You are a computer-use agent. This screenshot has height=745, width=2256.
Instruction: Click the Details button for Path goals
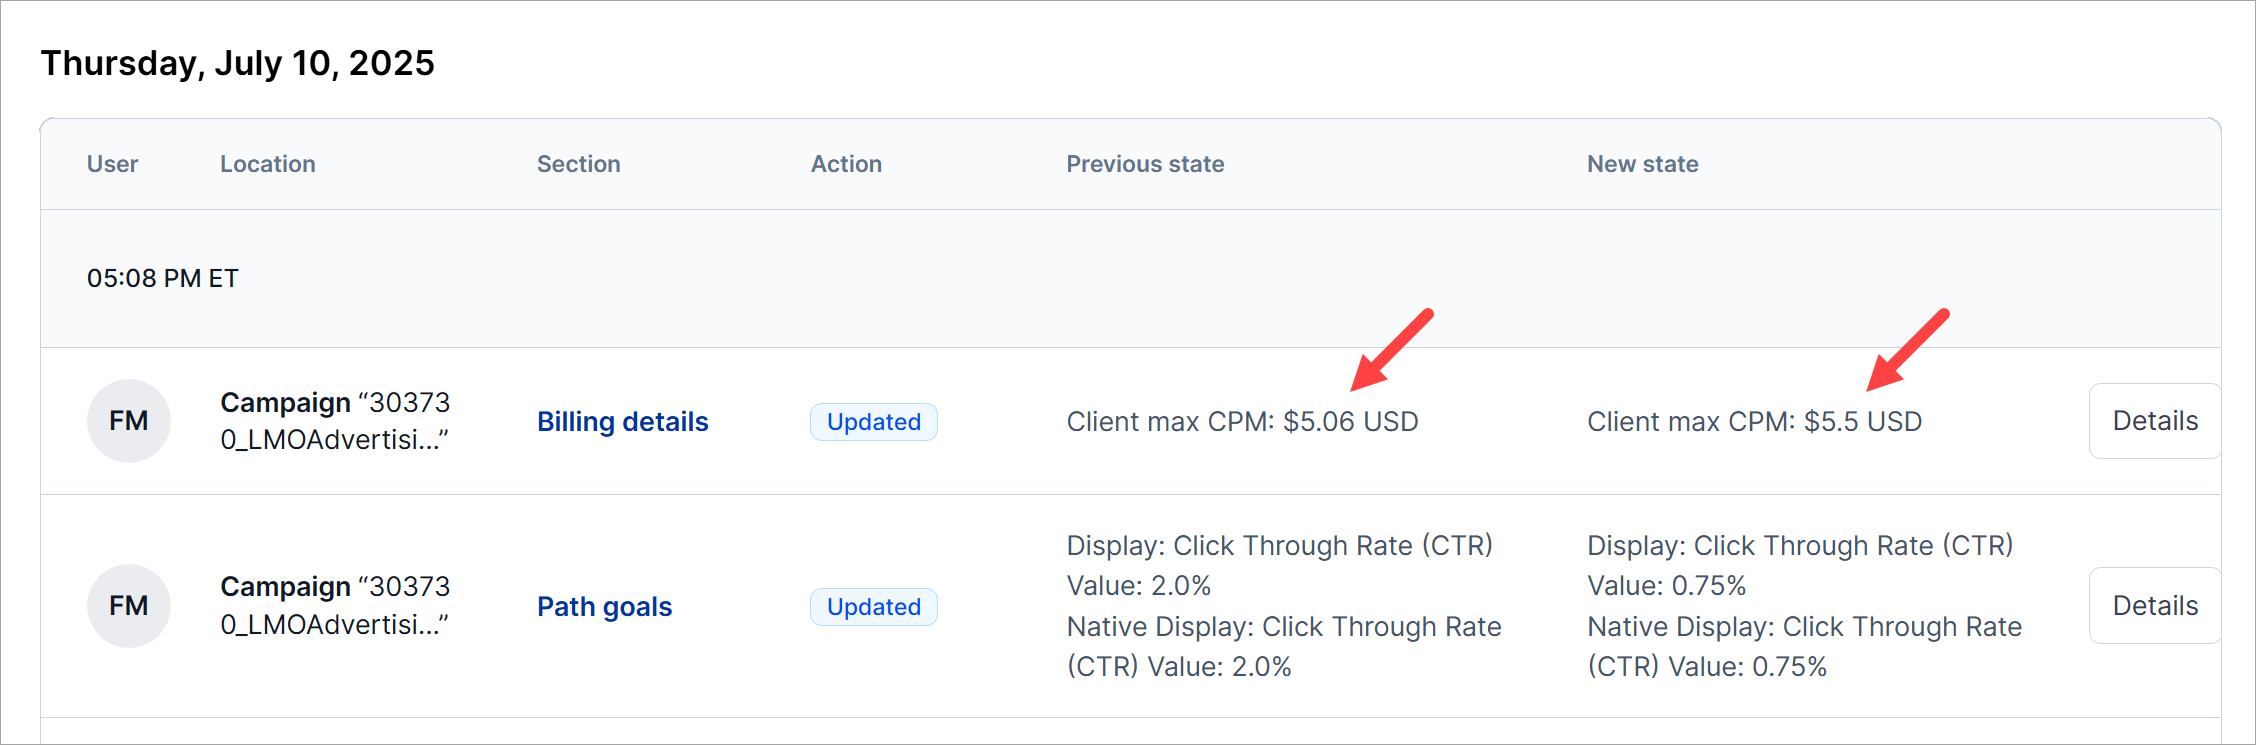pyautogui.click(x=2154, y=606)
